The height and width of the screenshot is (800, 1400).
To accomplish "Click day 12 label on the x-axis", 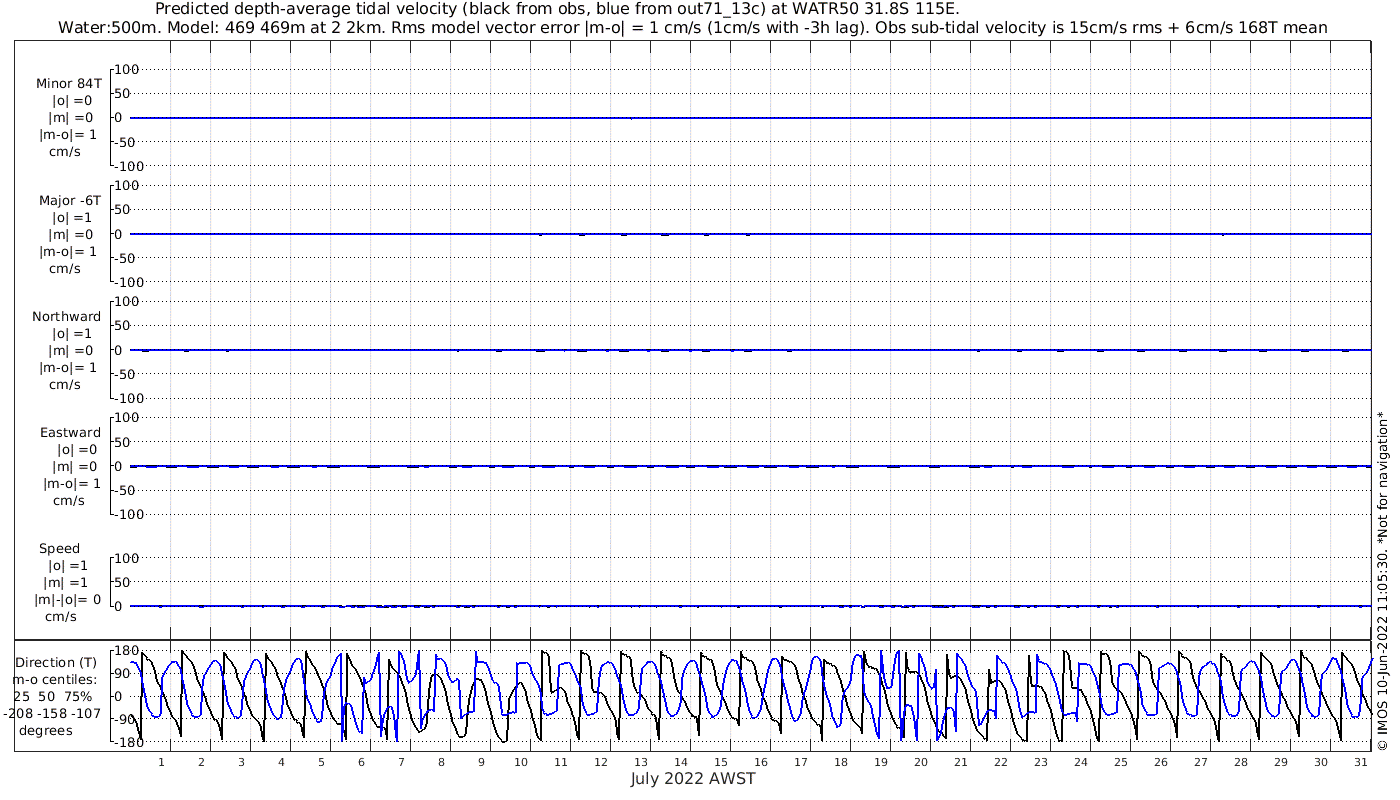I will [x=601, y=762].
